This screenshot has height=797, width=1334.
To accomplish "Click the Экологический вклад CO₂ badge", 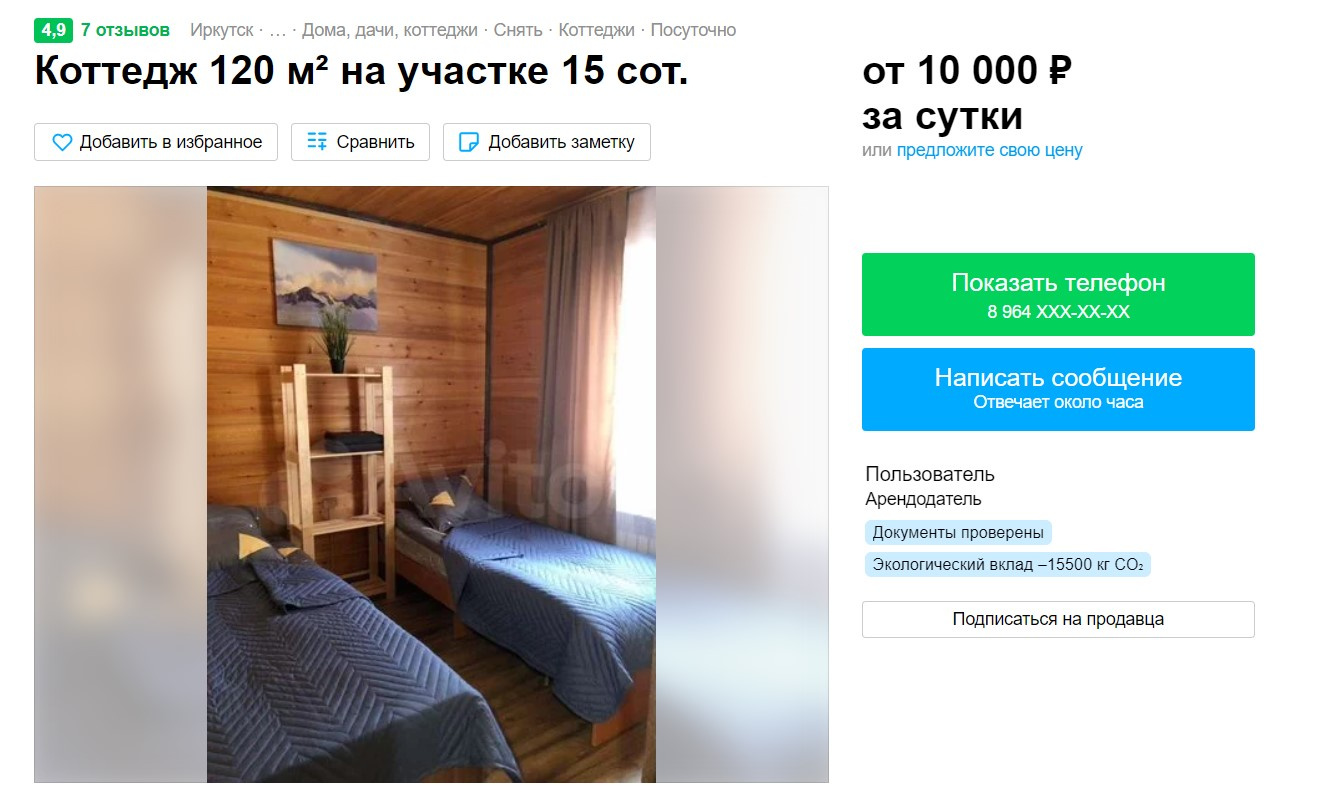I will click(1008, 564).
